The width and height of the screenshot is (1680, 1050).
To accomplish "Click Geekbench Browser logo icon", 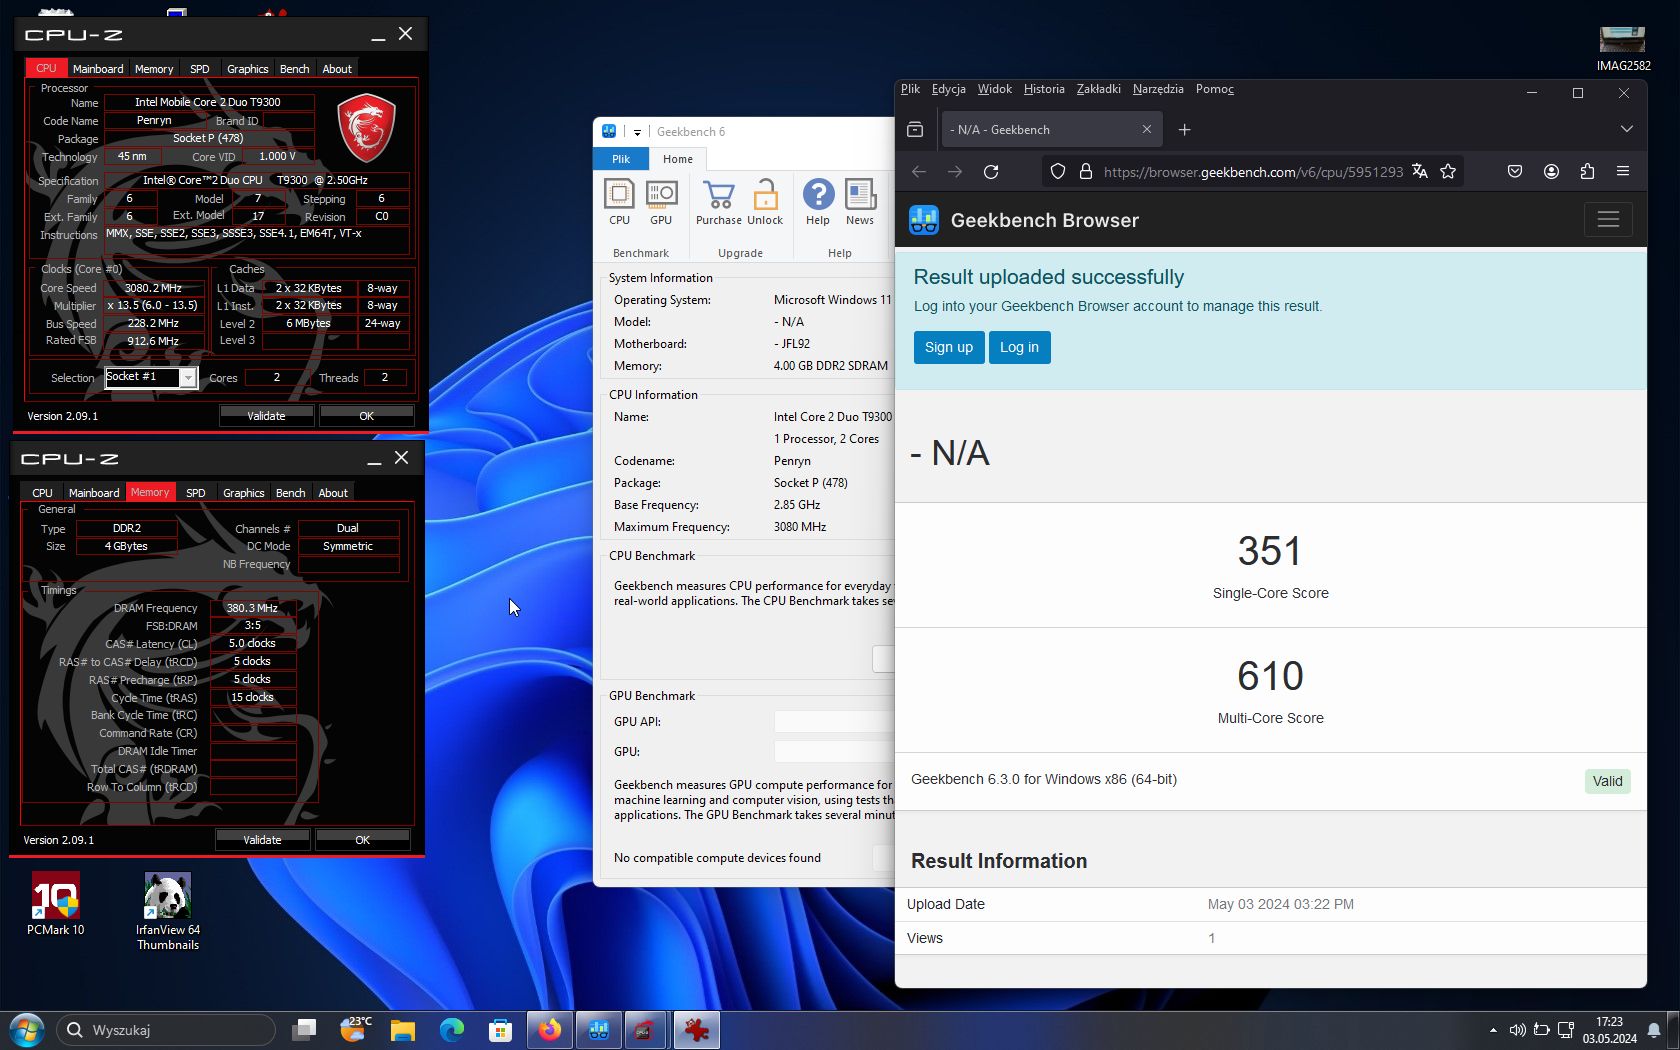I will (x=924, y=220).
